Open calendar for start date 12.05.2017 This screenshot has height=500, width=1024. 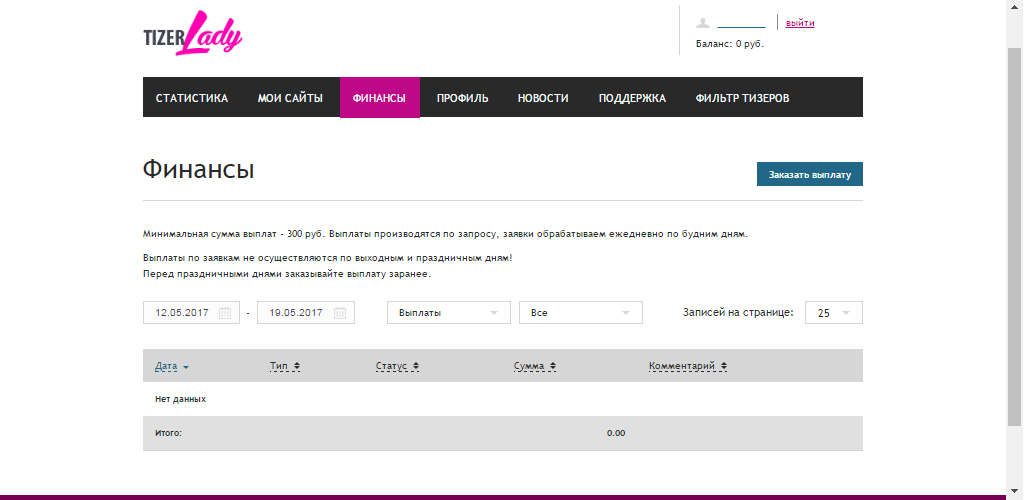pyautogui.click(x=225, y=313)
